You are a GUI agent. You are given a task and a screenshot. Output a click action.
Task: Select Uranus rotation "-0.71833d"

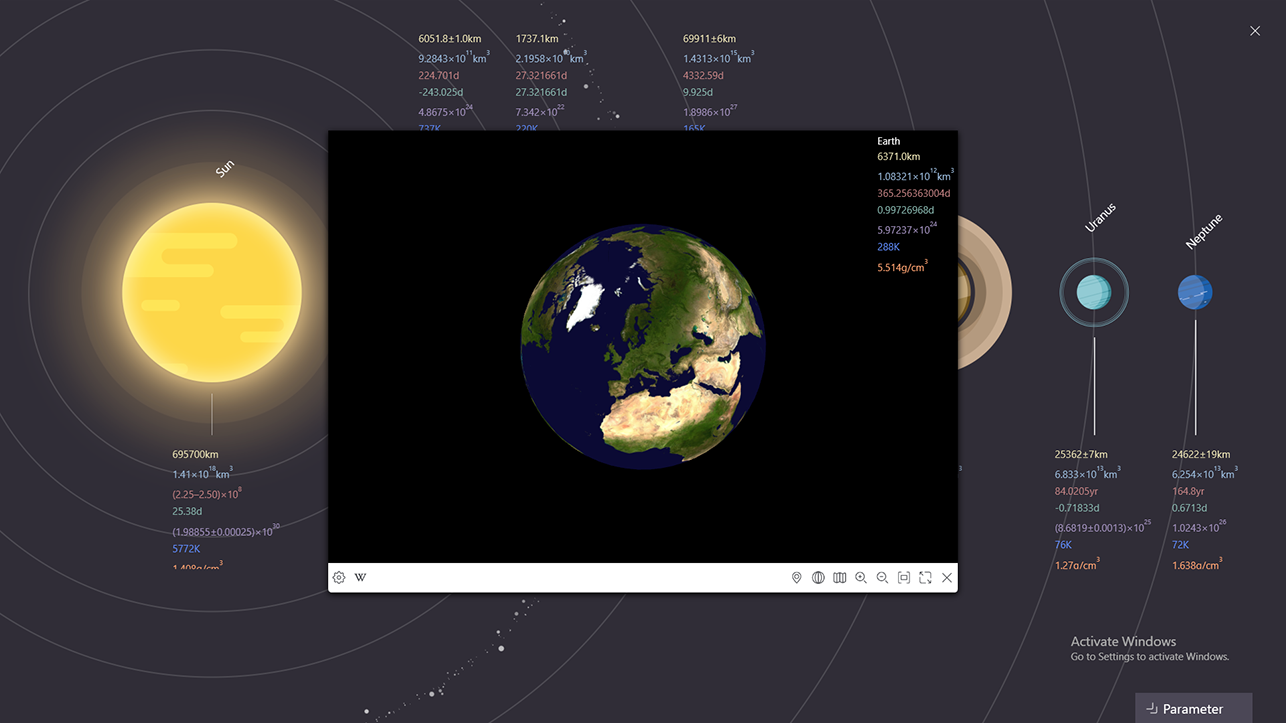[1076, 508]
